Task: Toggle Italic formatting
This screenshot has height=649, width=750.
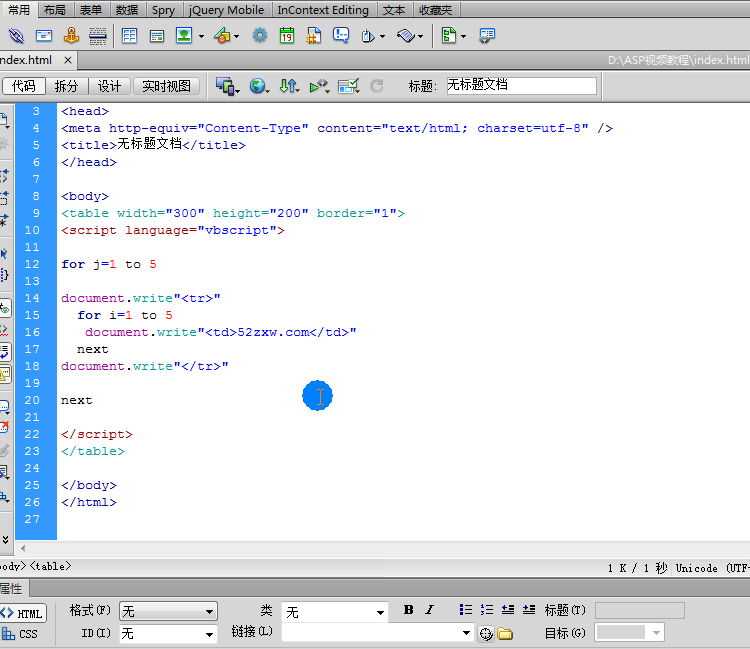Action: click(430, 609)
